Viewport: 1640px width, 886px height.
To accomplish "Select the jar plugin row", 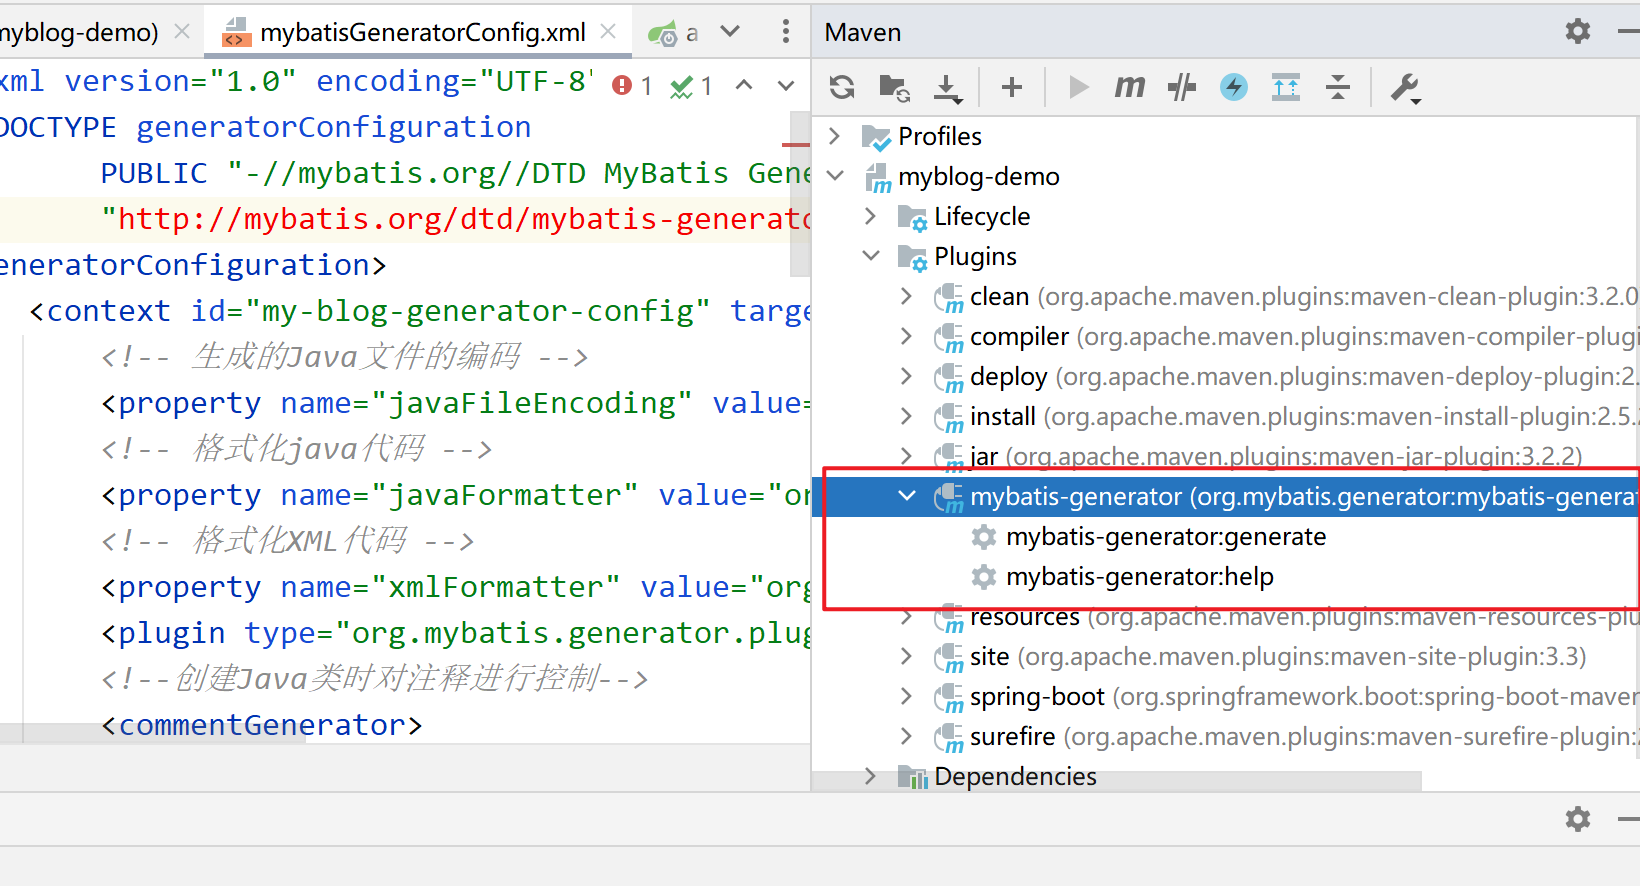I will (x=1226, y=456).
